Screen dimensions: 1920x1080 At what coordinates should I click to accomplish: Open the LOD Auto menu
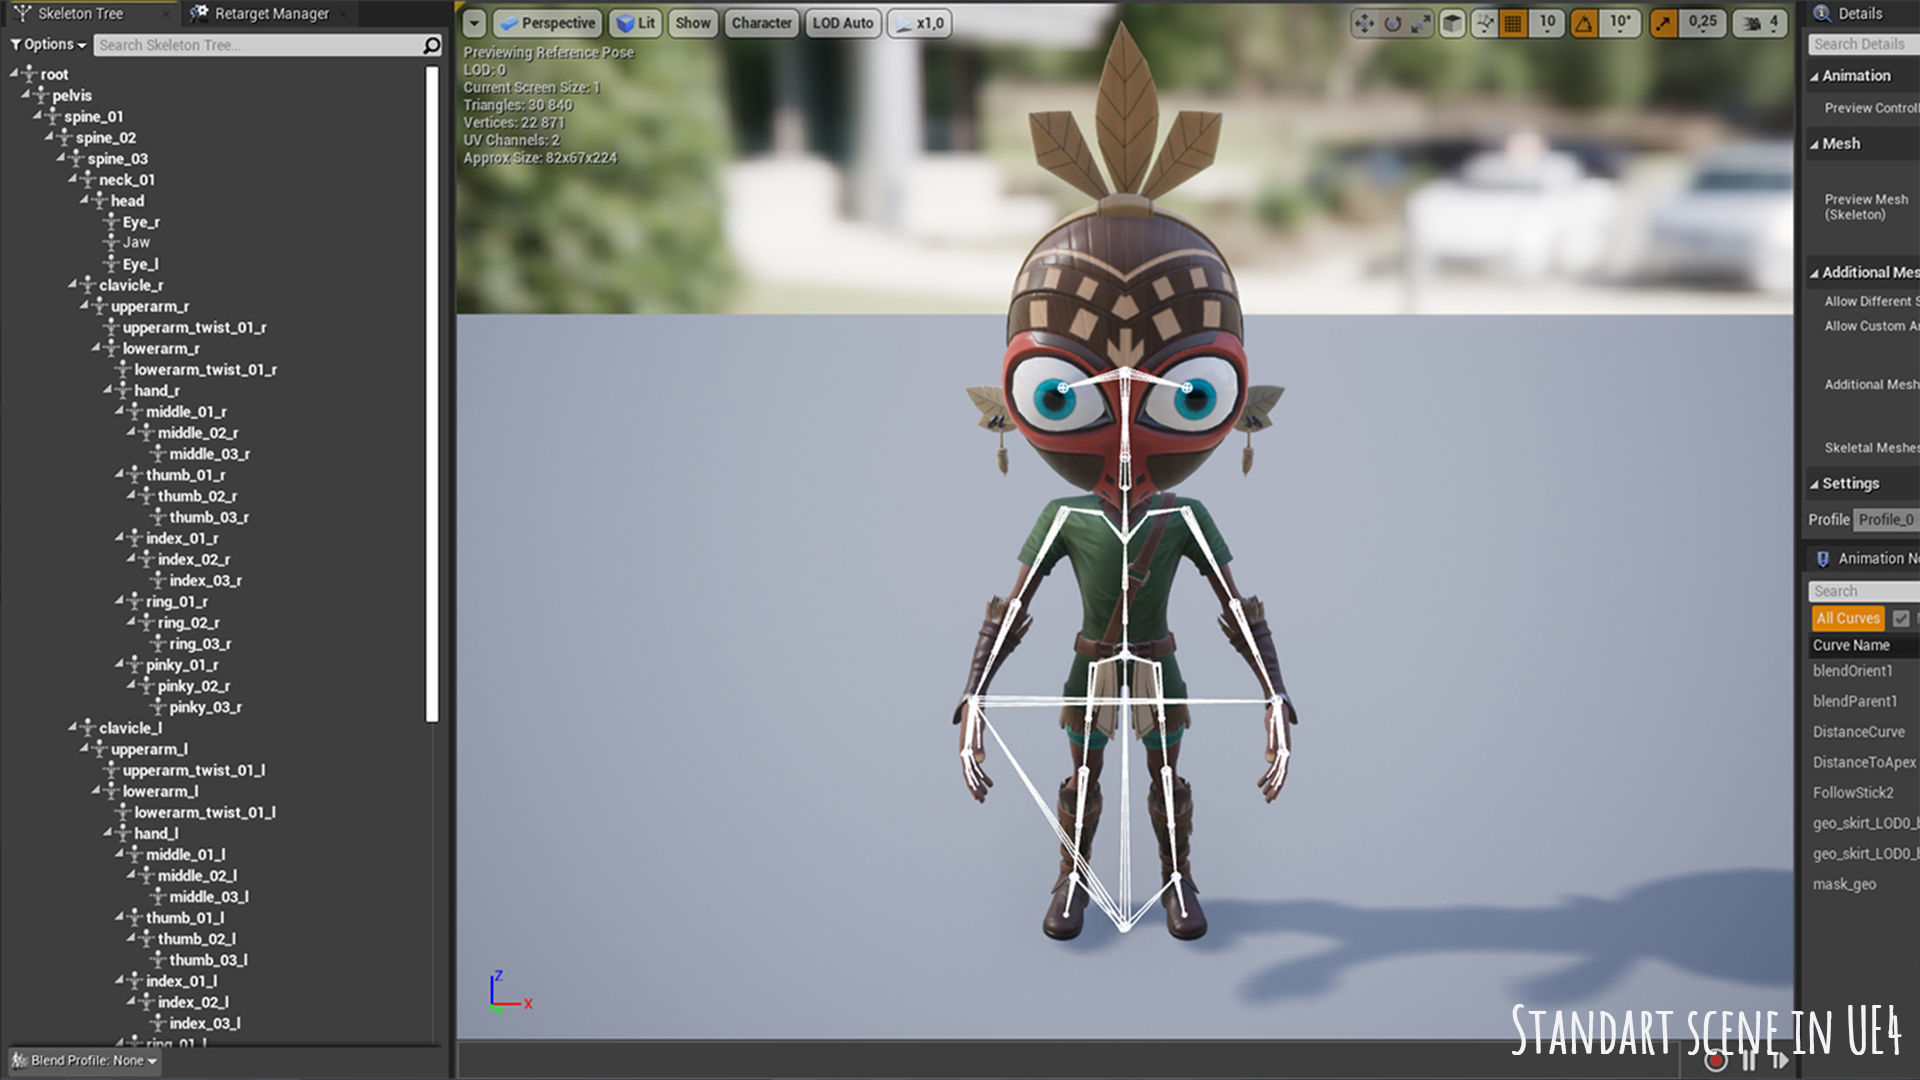point(842,23)
